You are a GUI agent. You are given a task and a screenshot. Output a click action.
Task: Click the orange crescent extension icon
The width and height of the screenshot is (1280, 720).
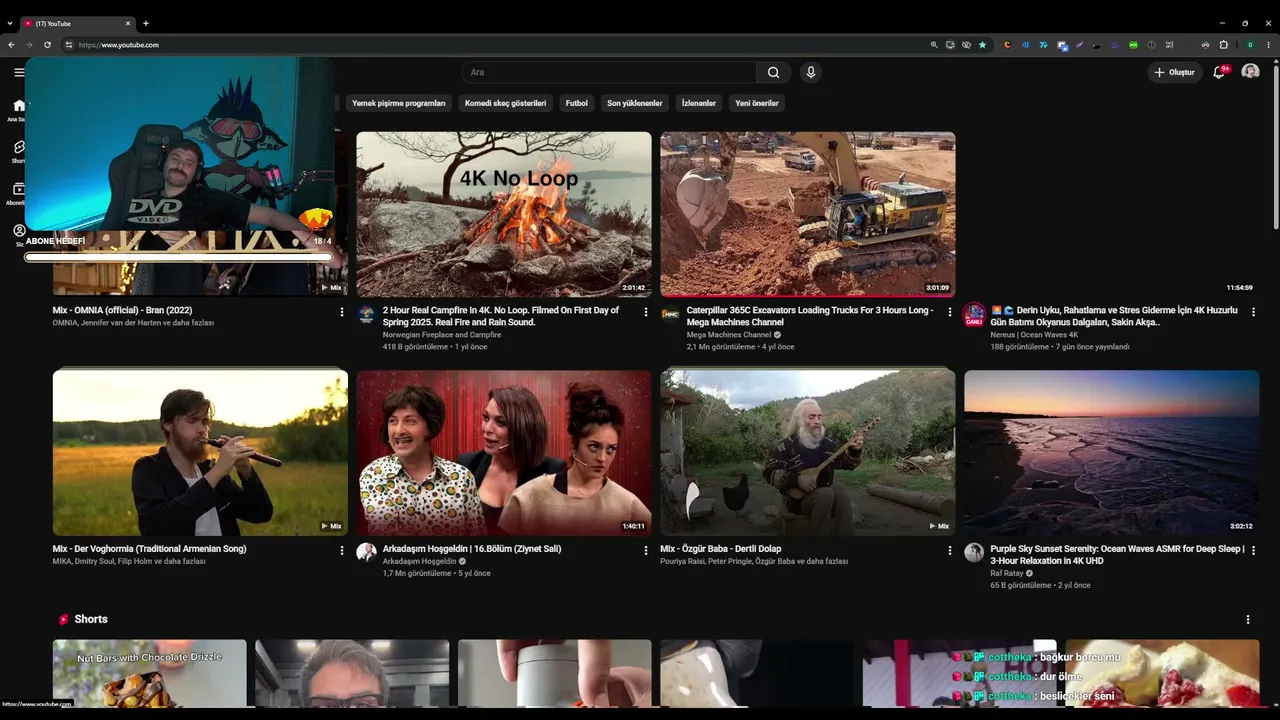(1007, 45)
